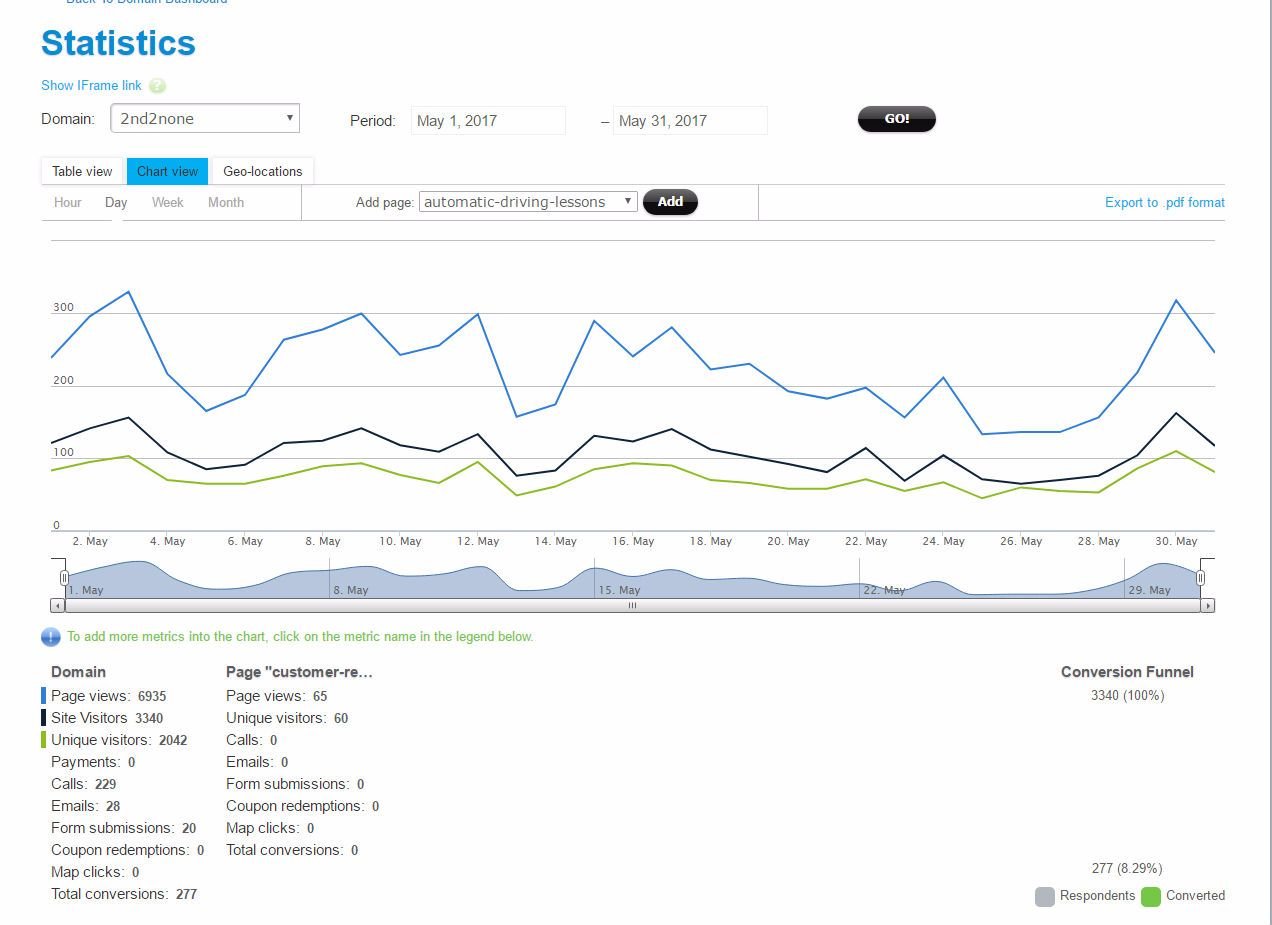Open the Add page dropdown
1272x925 pixels.
point(528,202)
